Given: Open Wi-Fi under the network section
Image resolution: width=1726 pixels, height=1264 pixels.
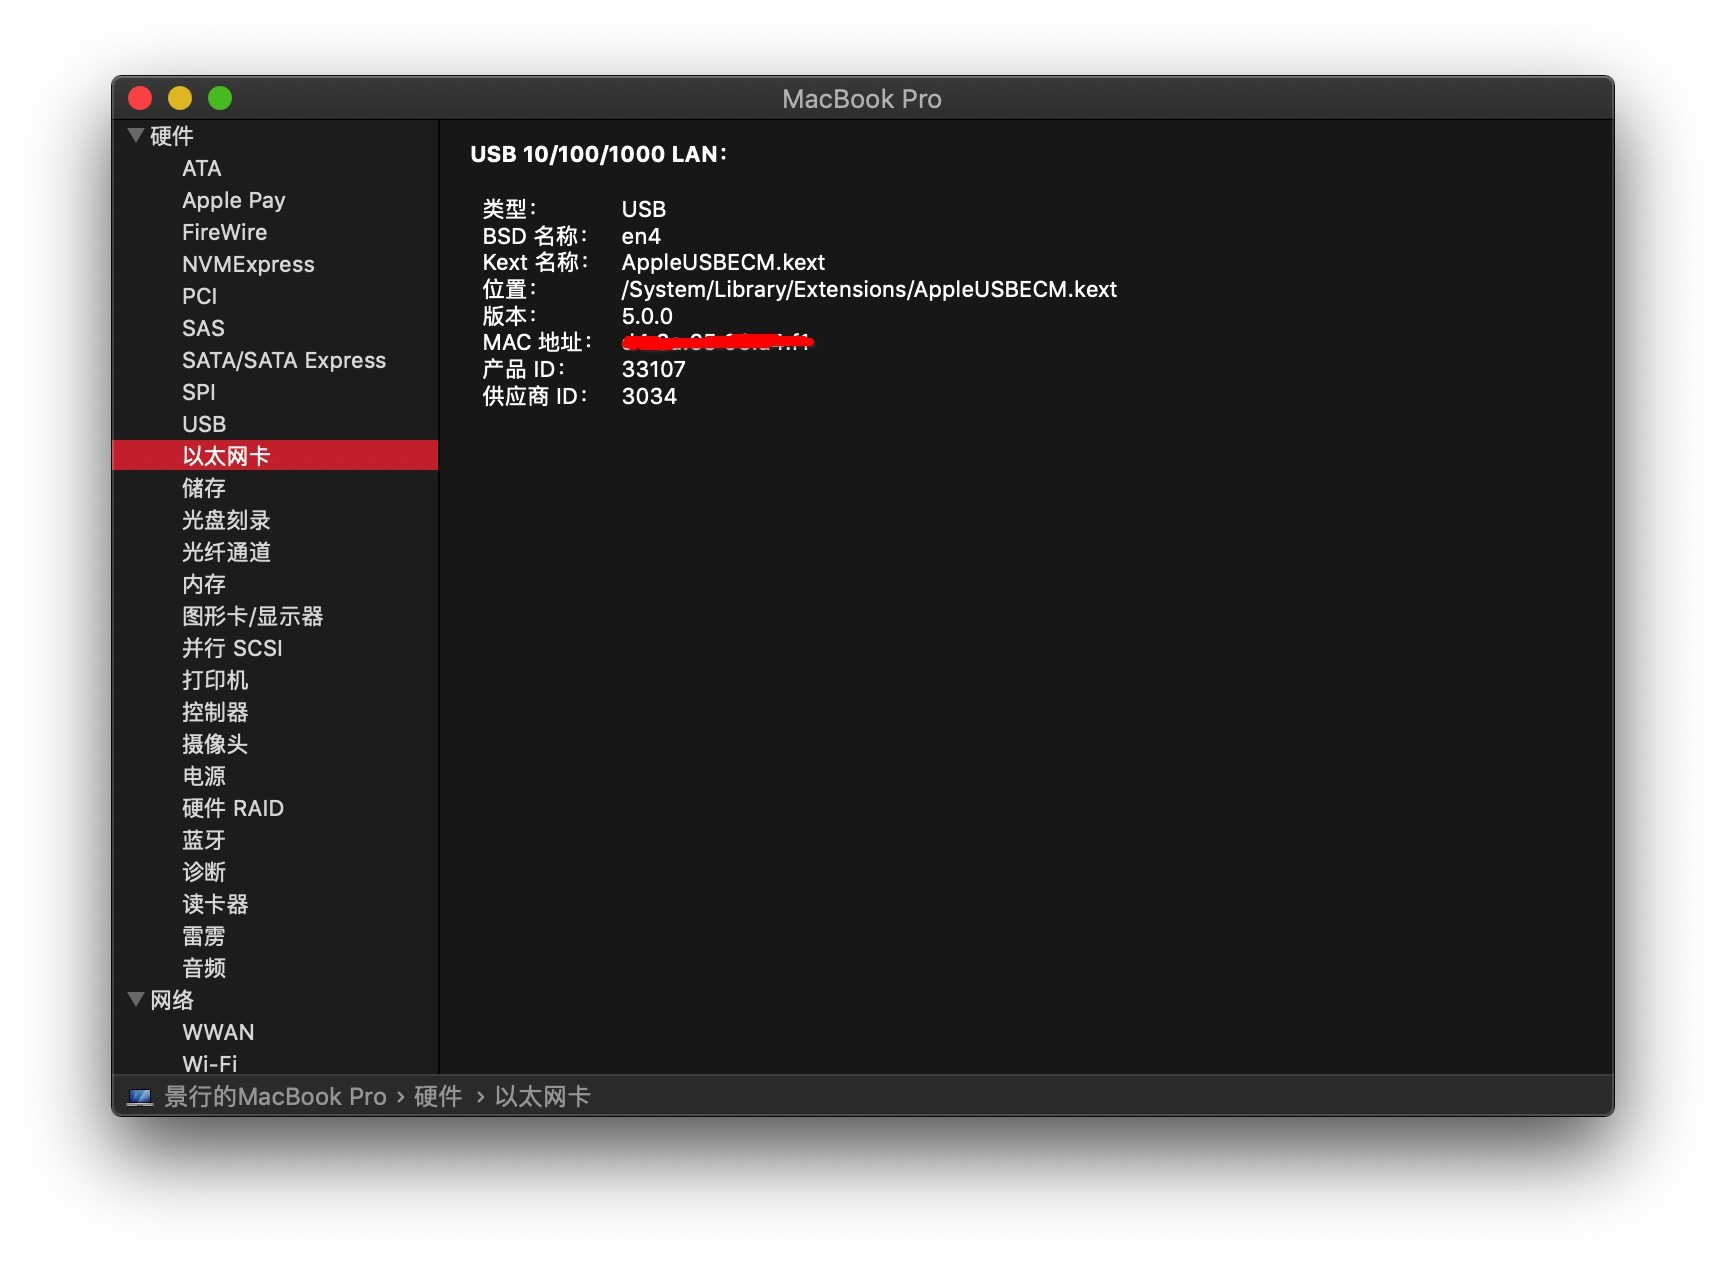Looking at the screenshot, I should tap(210, 1063).
